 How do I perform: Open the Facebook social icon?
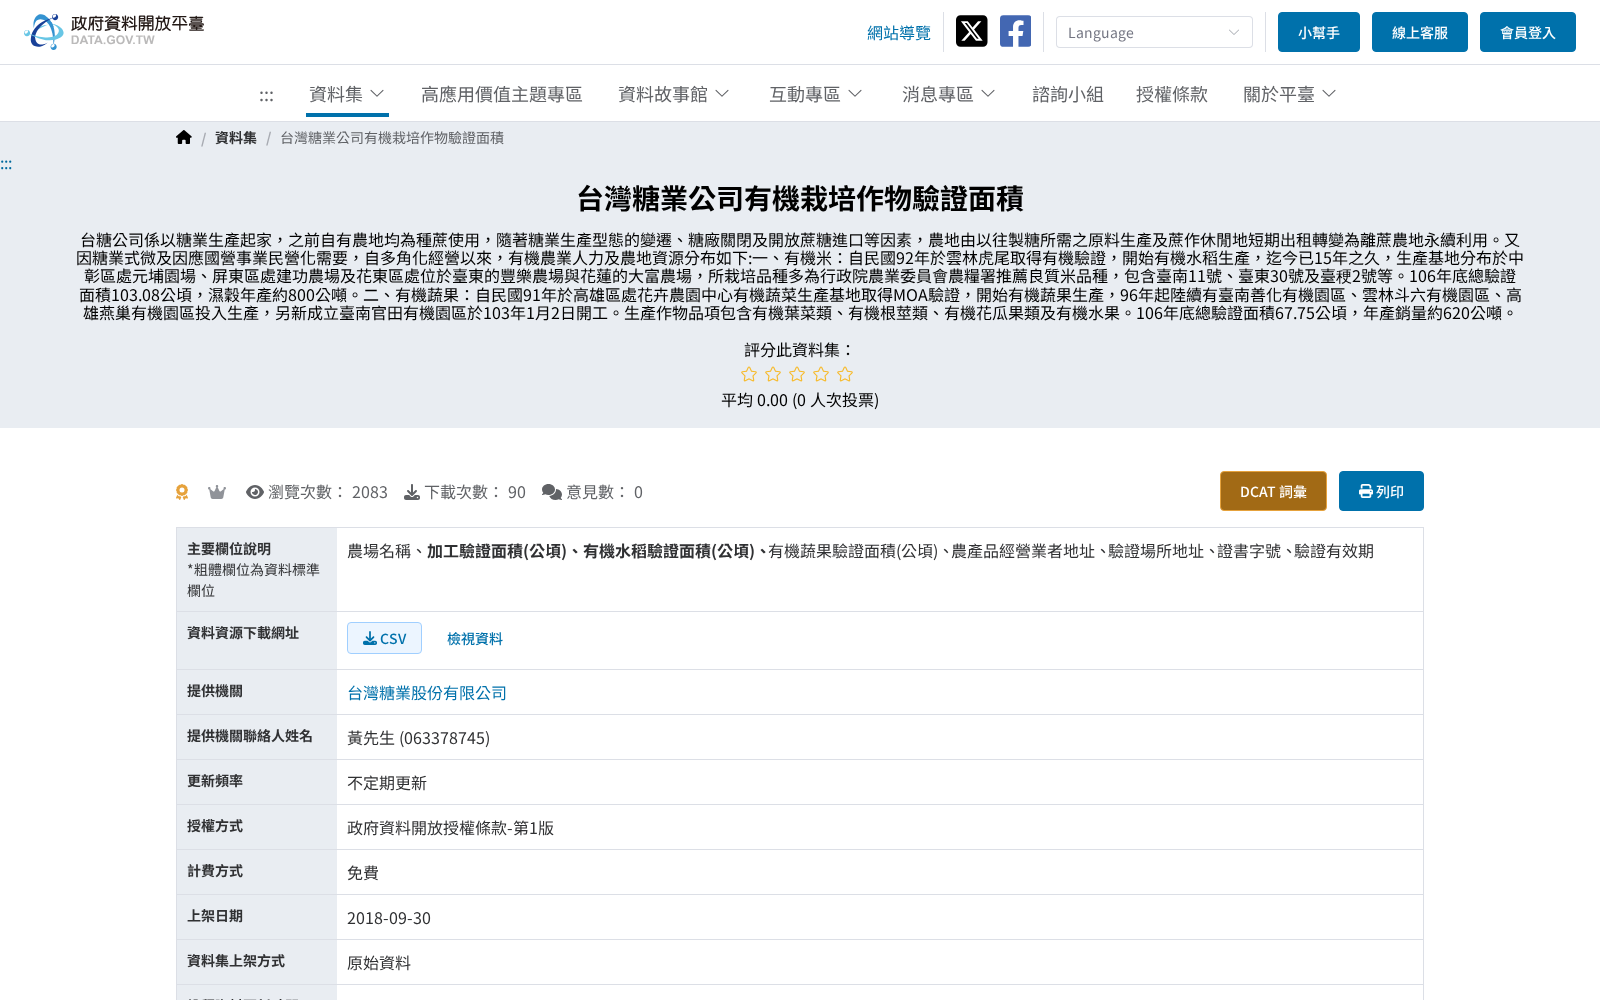pyautogui.click(x=1015, y=31)
